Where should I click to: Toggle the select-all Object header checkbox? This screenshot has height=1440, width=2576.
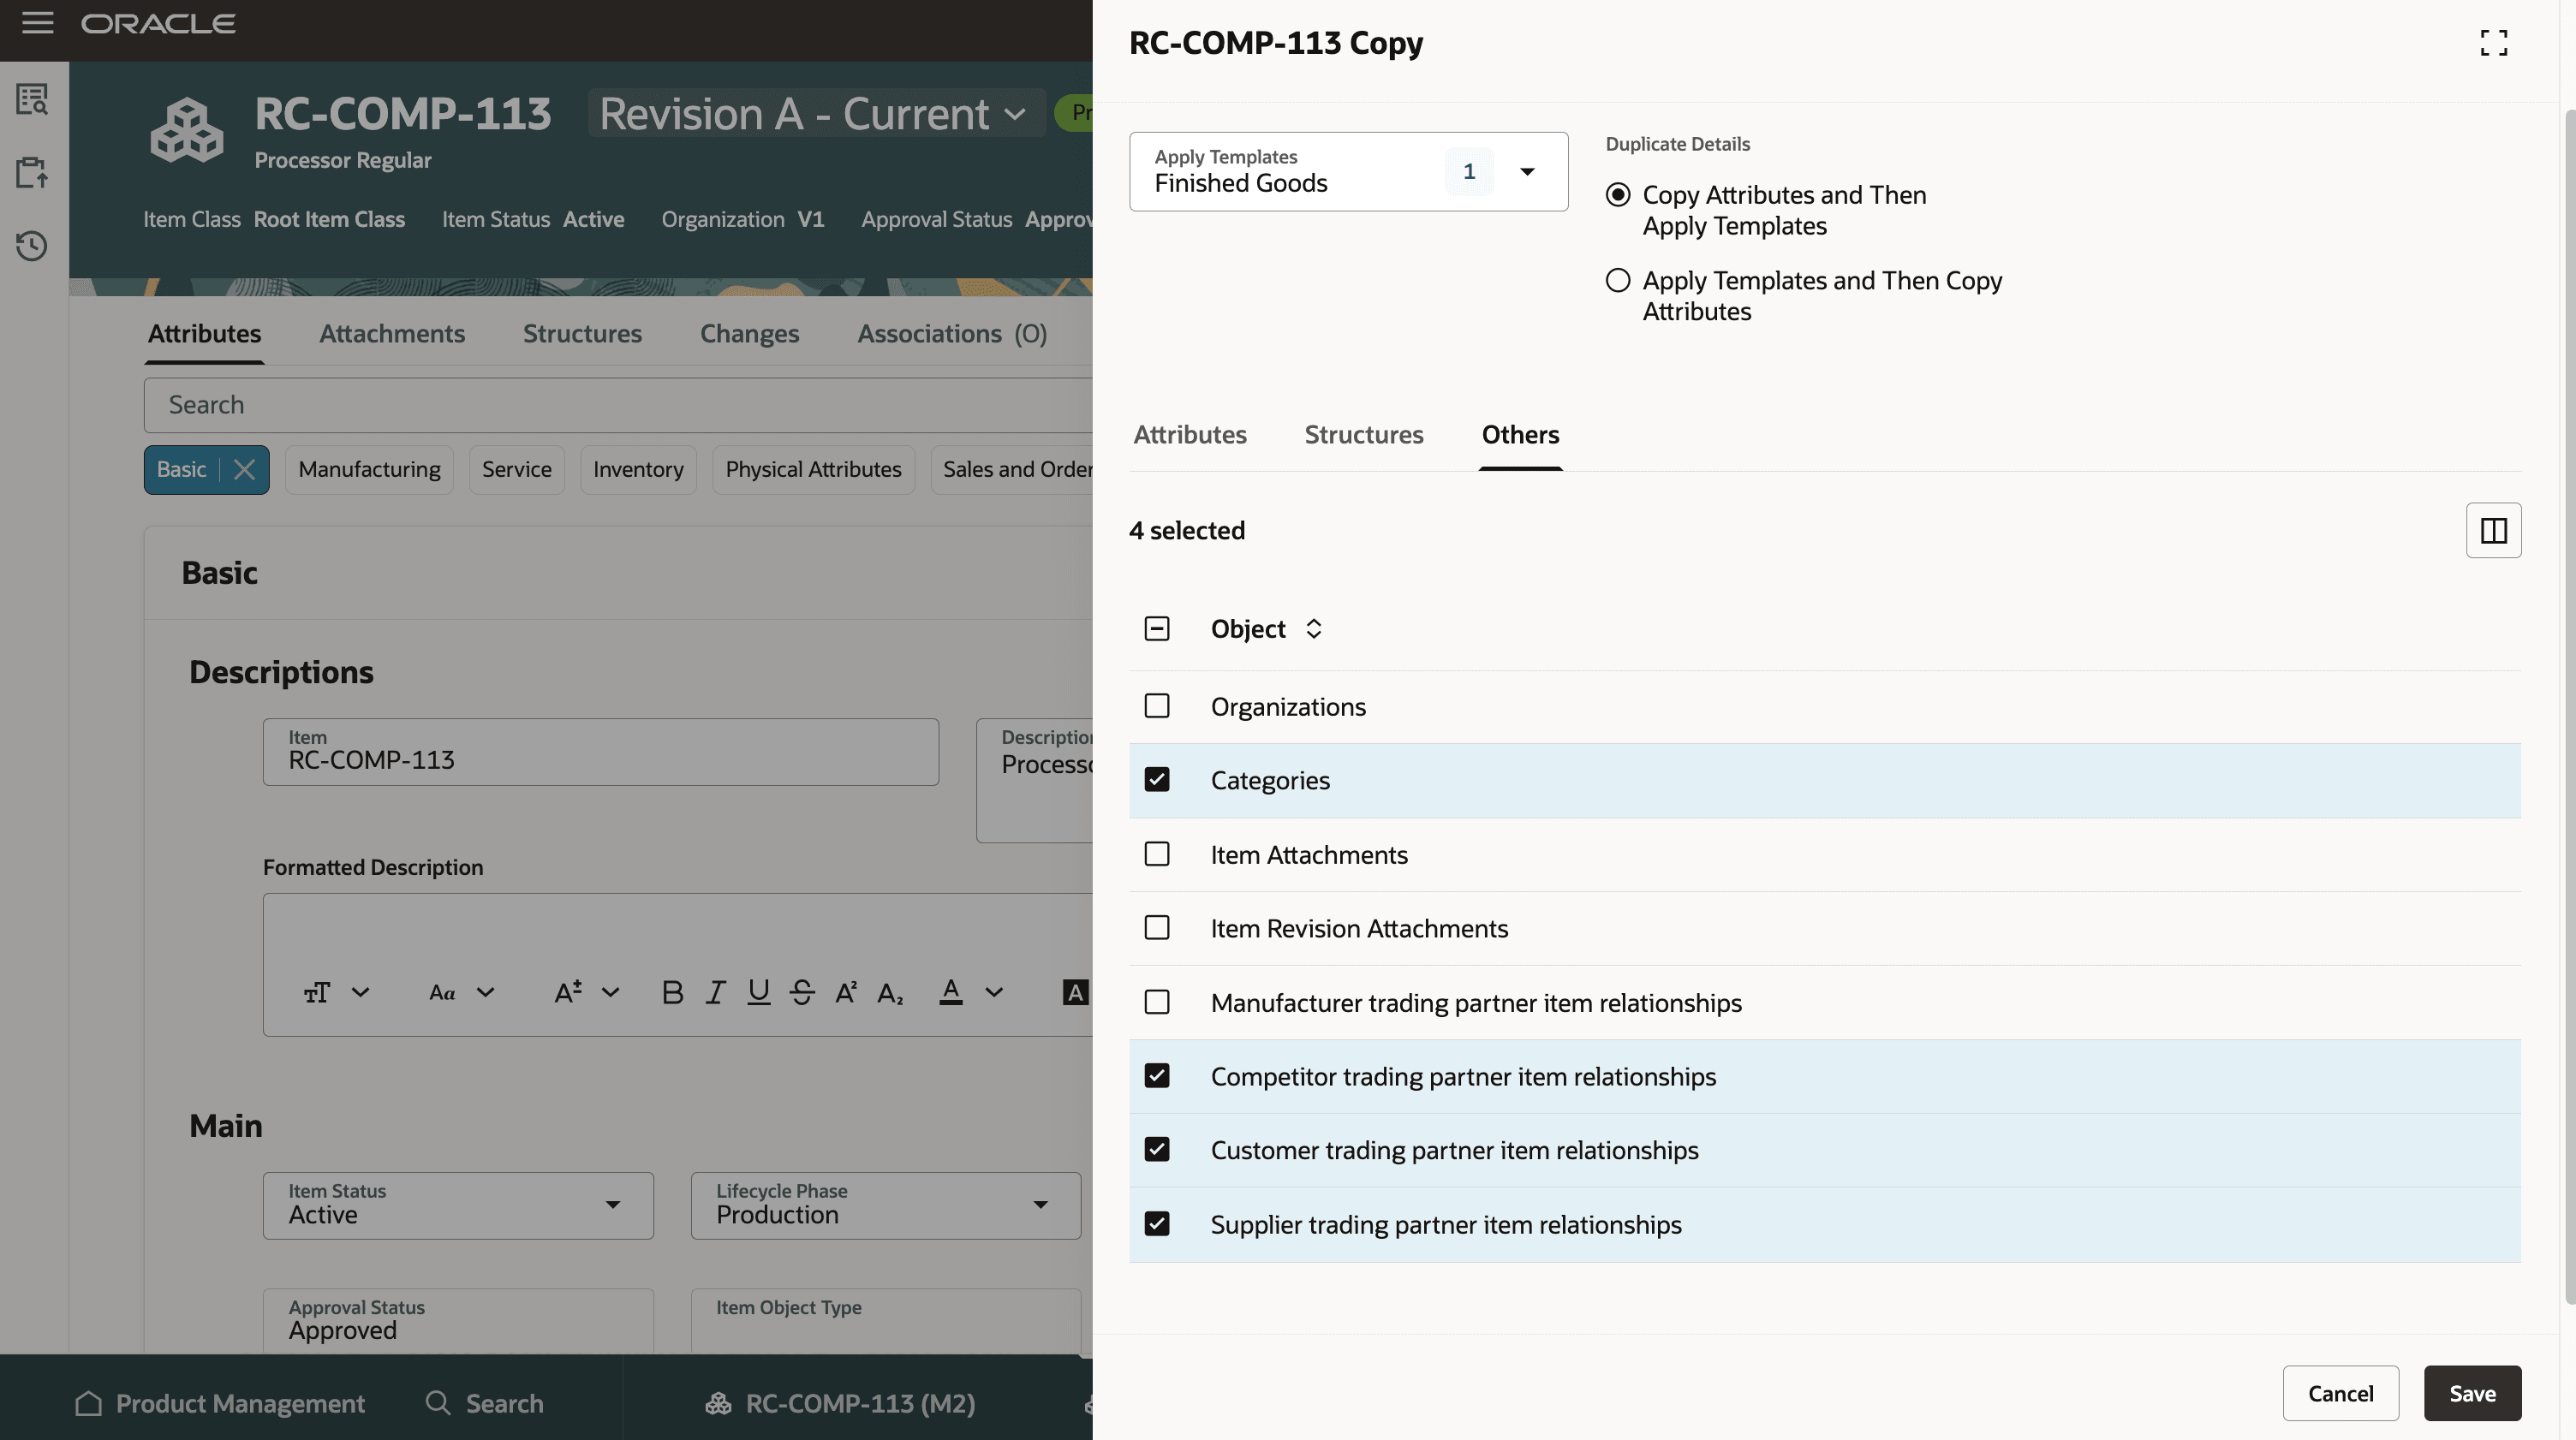pyautogui.click(x=1157, y=629)
